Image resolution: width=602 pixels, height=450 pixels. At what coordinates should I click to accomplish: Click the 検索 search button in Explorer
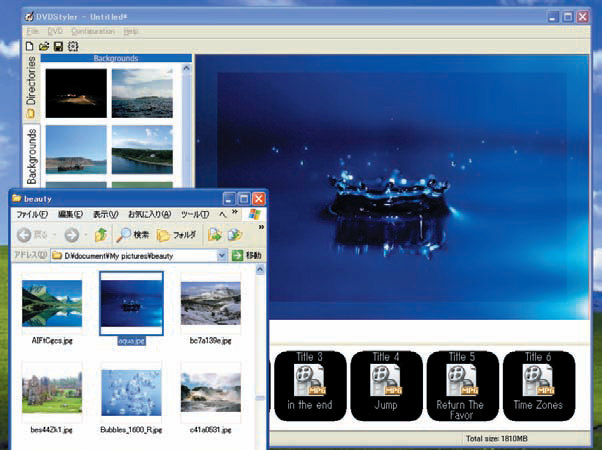pos(133,235)
